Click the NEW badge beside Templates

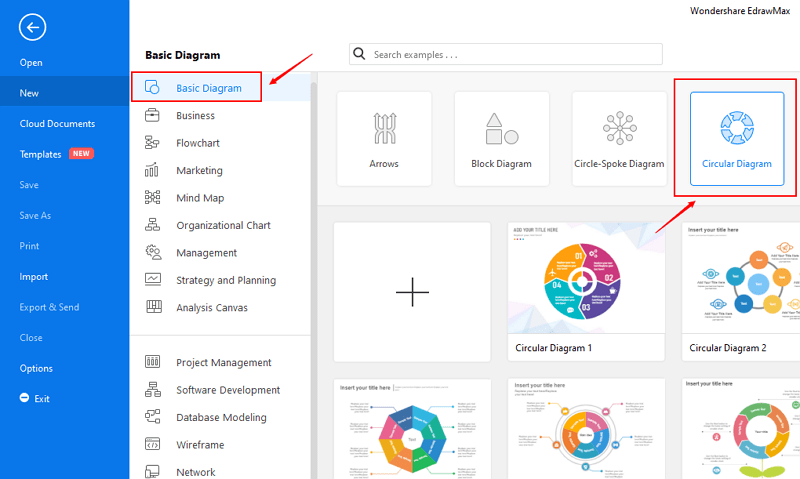[x=81, y=153]
